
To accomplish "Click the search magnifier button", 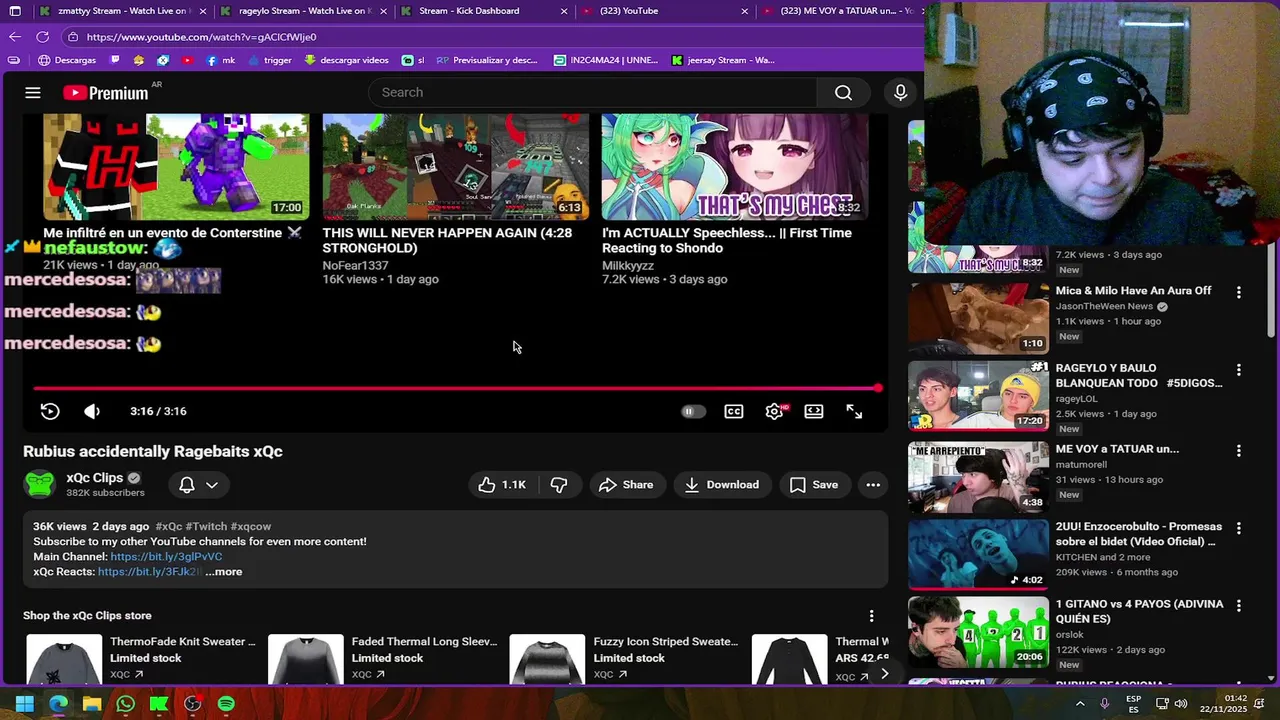I will (x=843, y=92).
